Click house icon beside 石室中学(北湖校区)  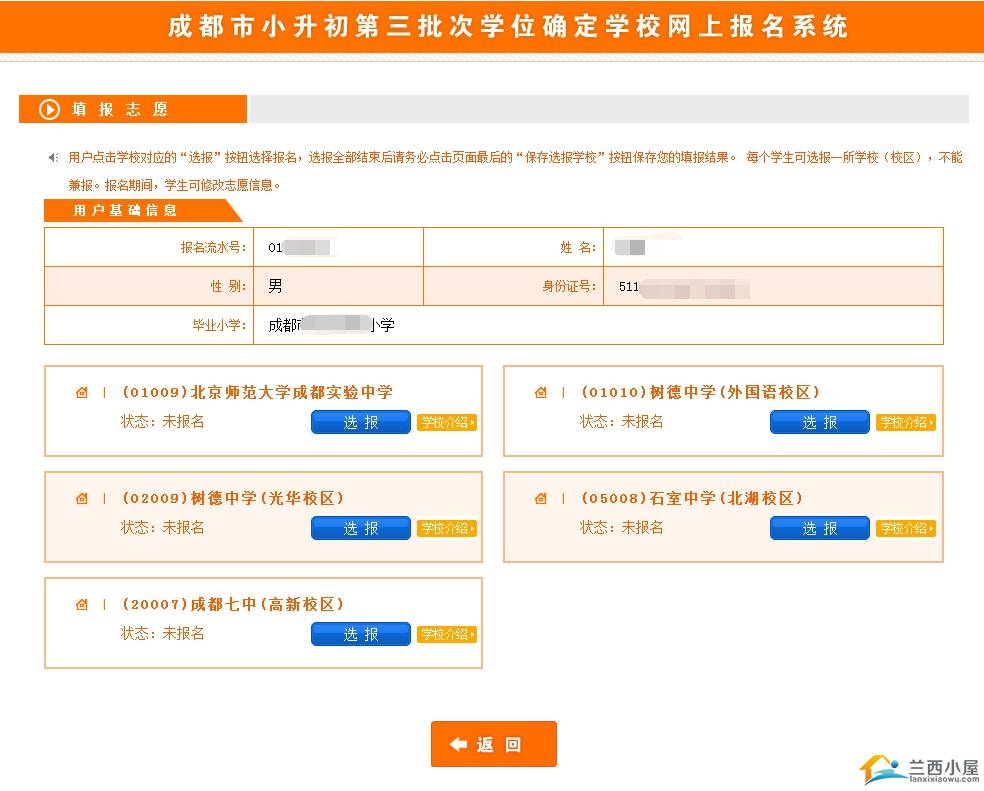coord(541,498)
